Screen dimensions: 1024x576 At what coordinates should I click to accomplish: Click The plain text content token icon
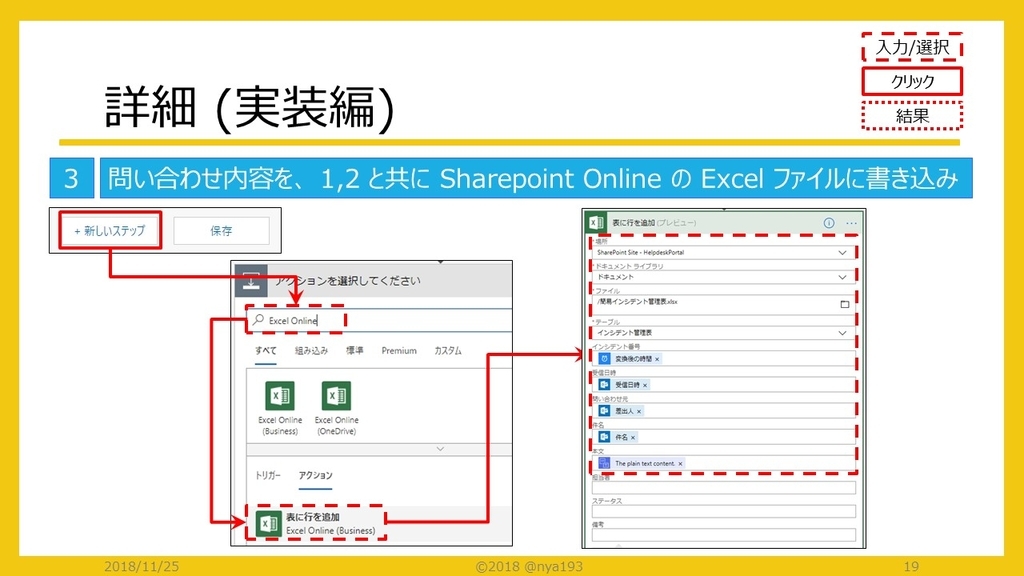604,463
